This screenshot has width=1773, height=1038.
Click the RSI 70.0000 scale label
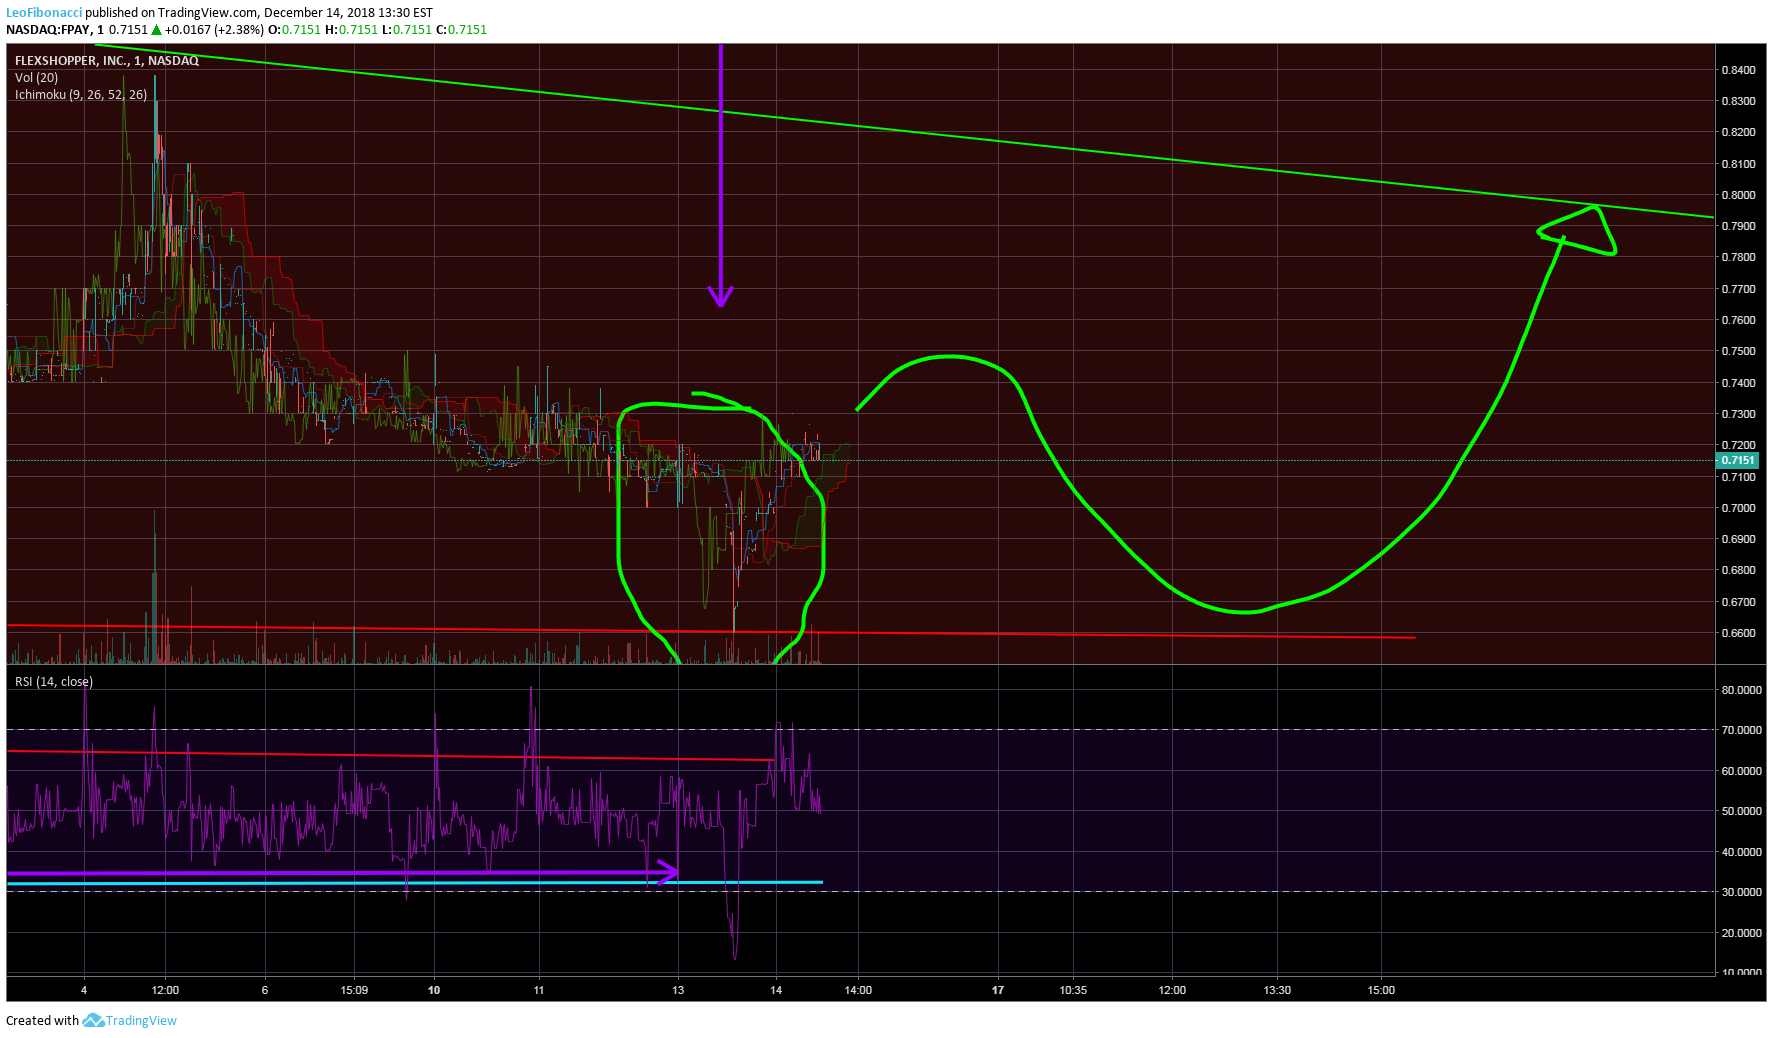[x=1741, y=730]
